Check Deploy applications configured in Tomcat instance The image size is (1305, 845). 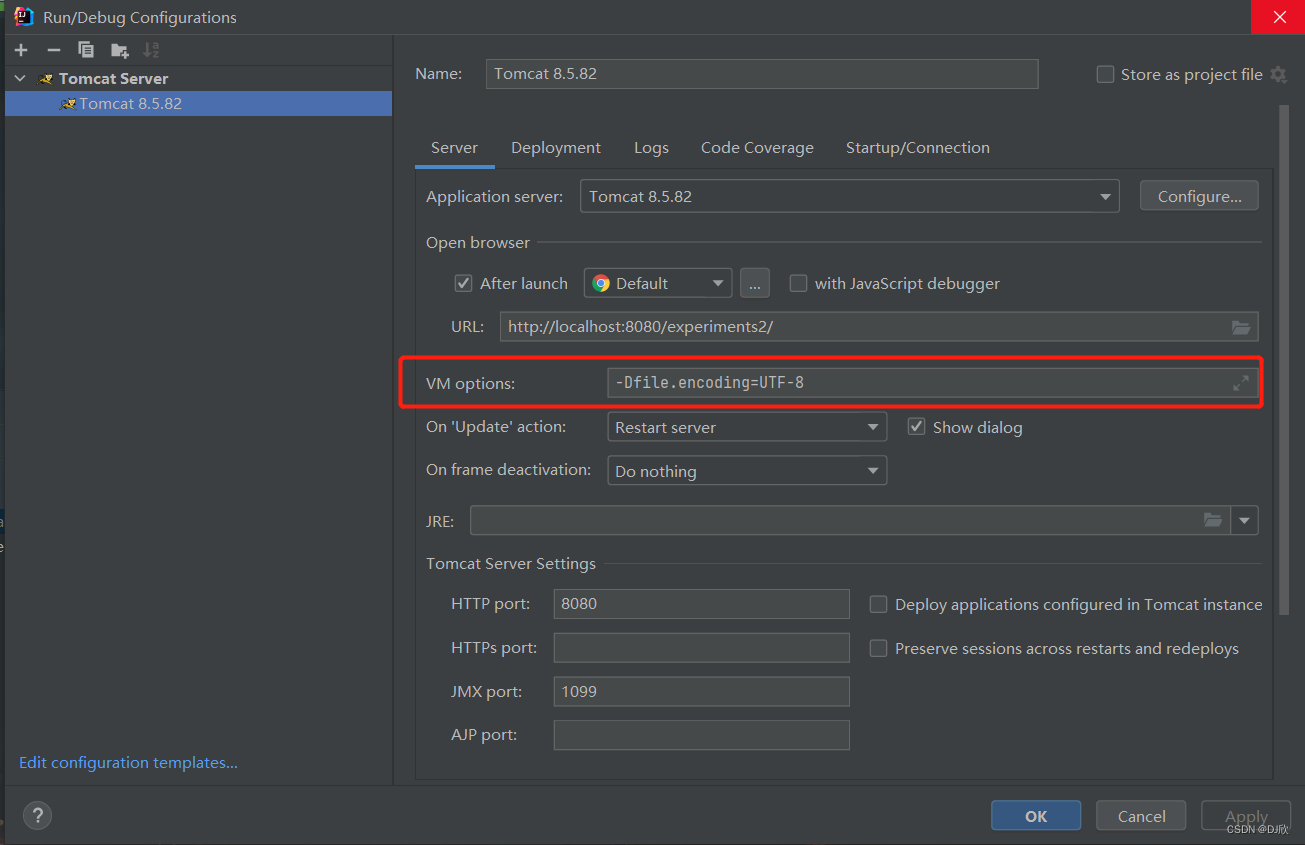(878, 604)
